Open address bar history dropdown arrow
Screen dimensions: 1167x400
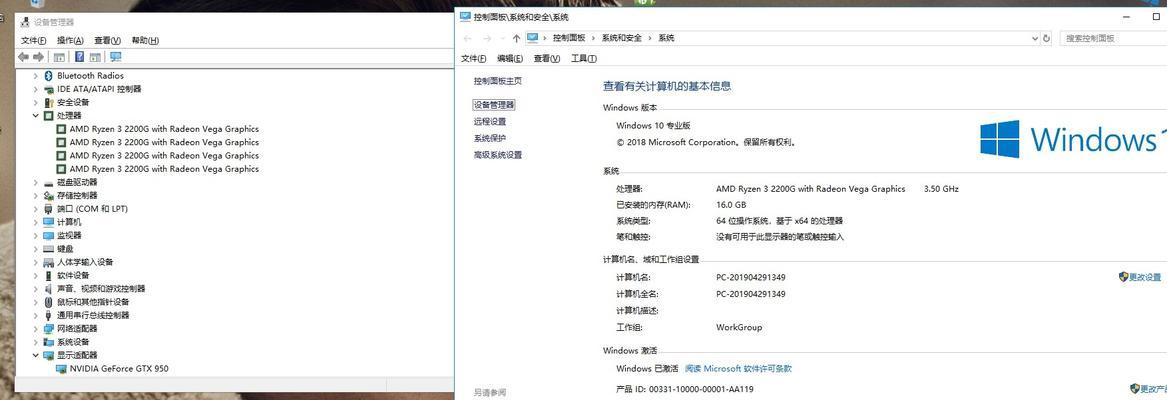click(x=1035, y=38)
